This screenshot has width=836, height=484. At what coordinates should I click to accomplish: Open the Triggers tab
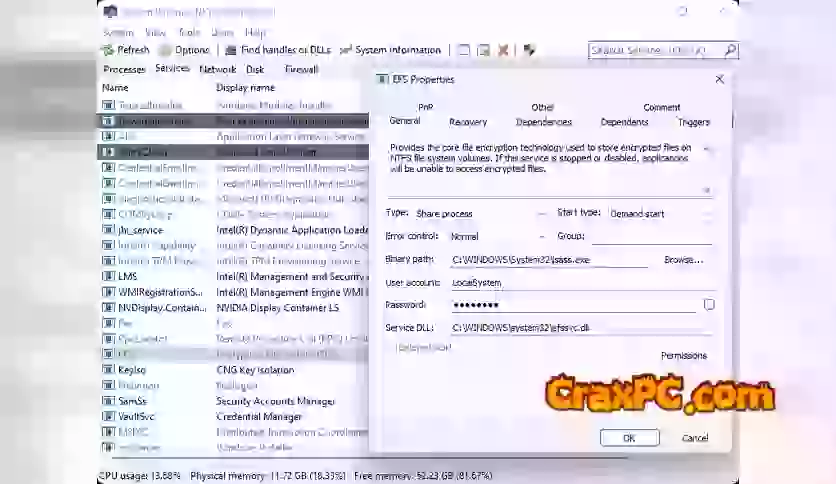(694, 122)
